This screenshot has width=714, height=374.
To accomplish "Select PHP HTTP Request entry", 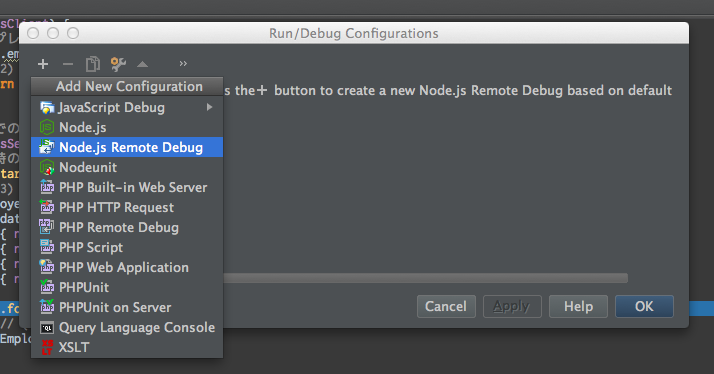I will (127, 207).
